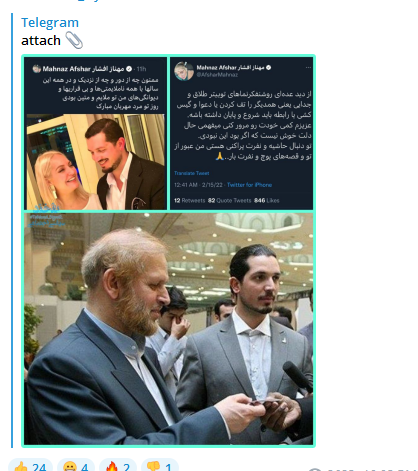Click the paperclip attach emoji
418x471 pixels.
[x=74, y=40]
